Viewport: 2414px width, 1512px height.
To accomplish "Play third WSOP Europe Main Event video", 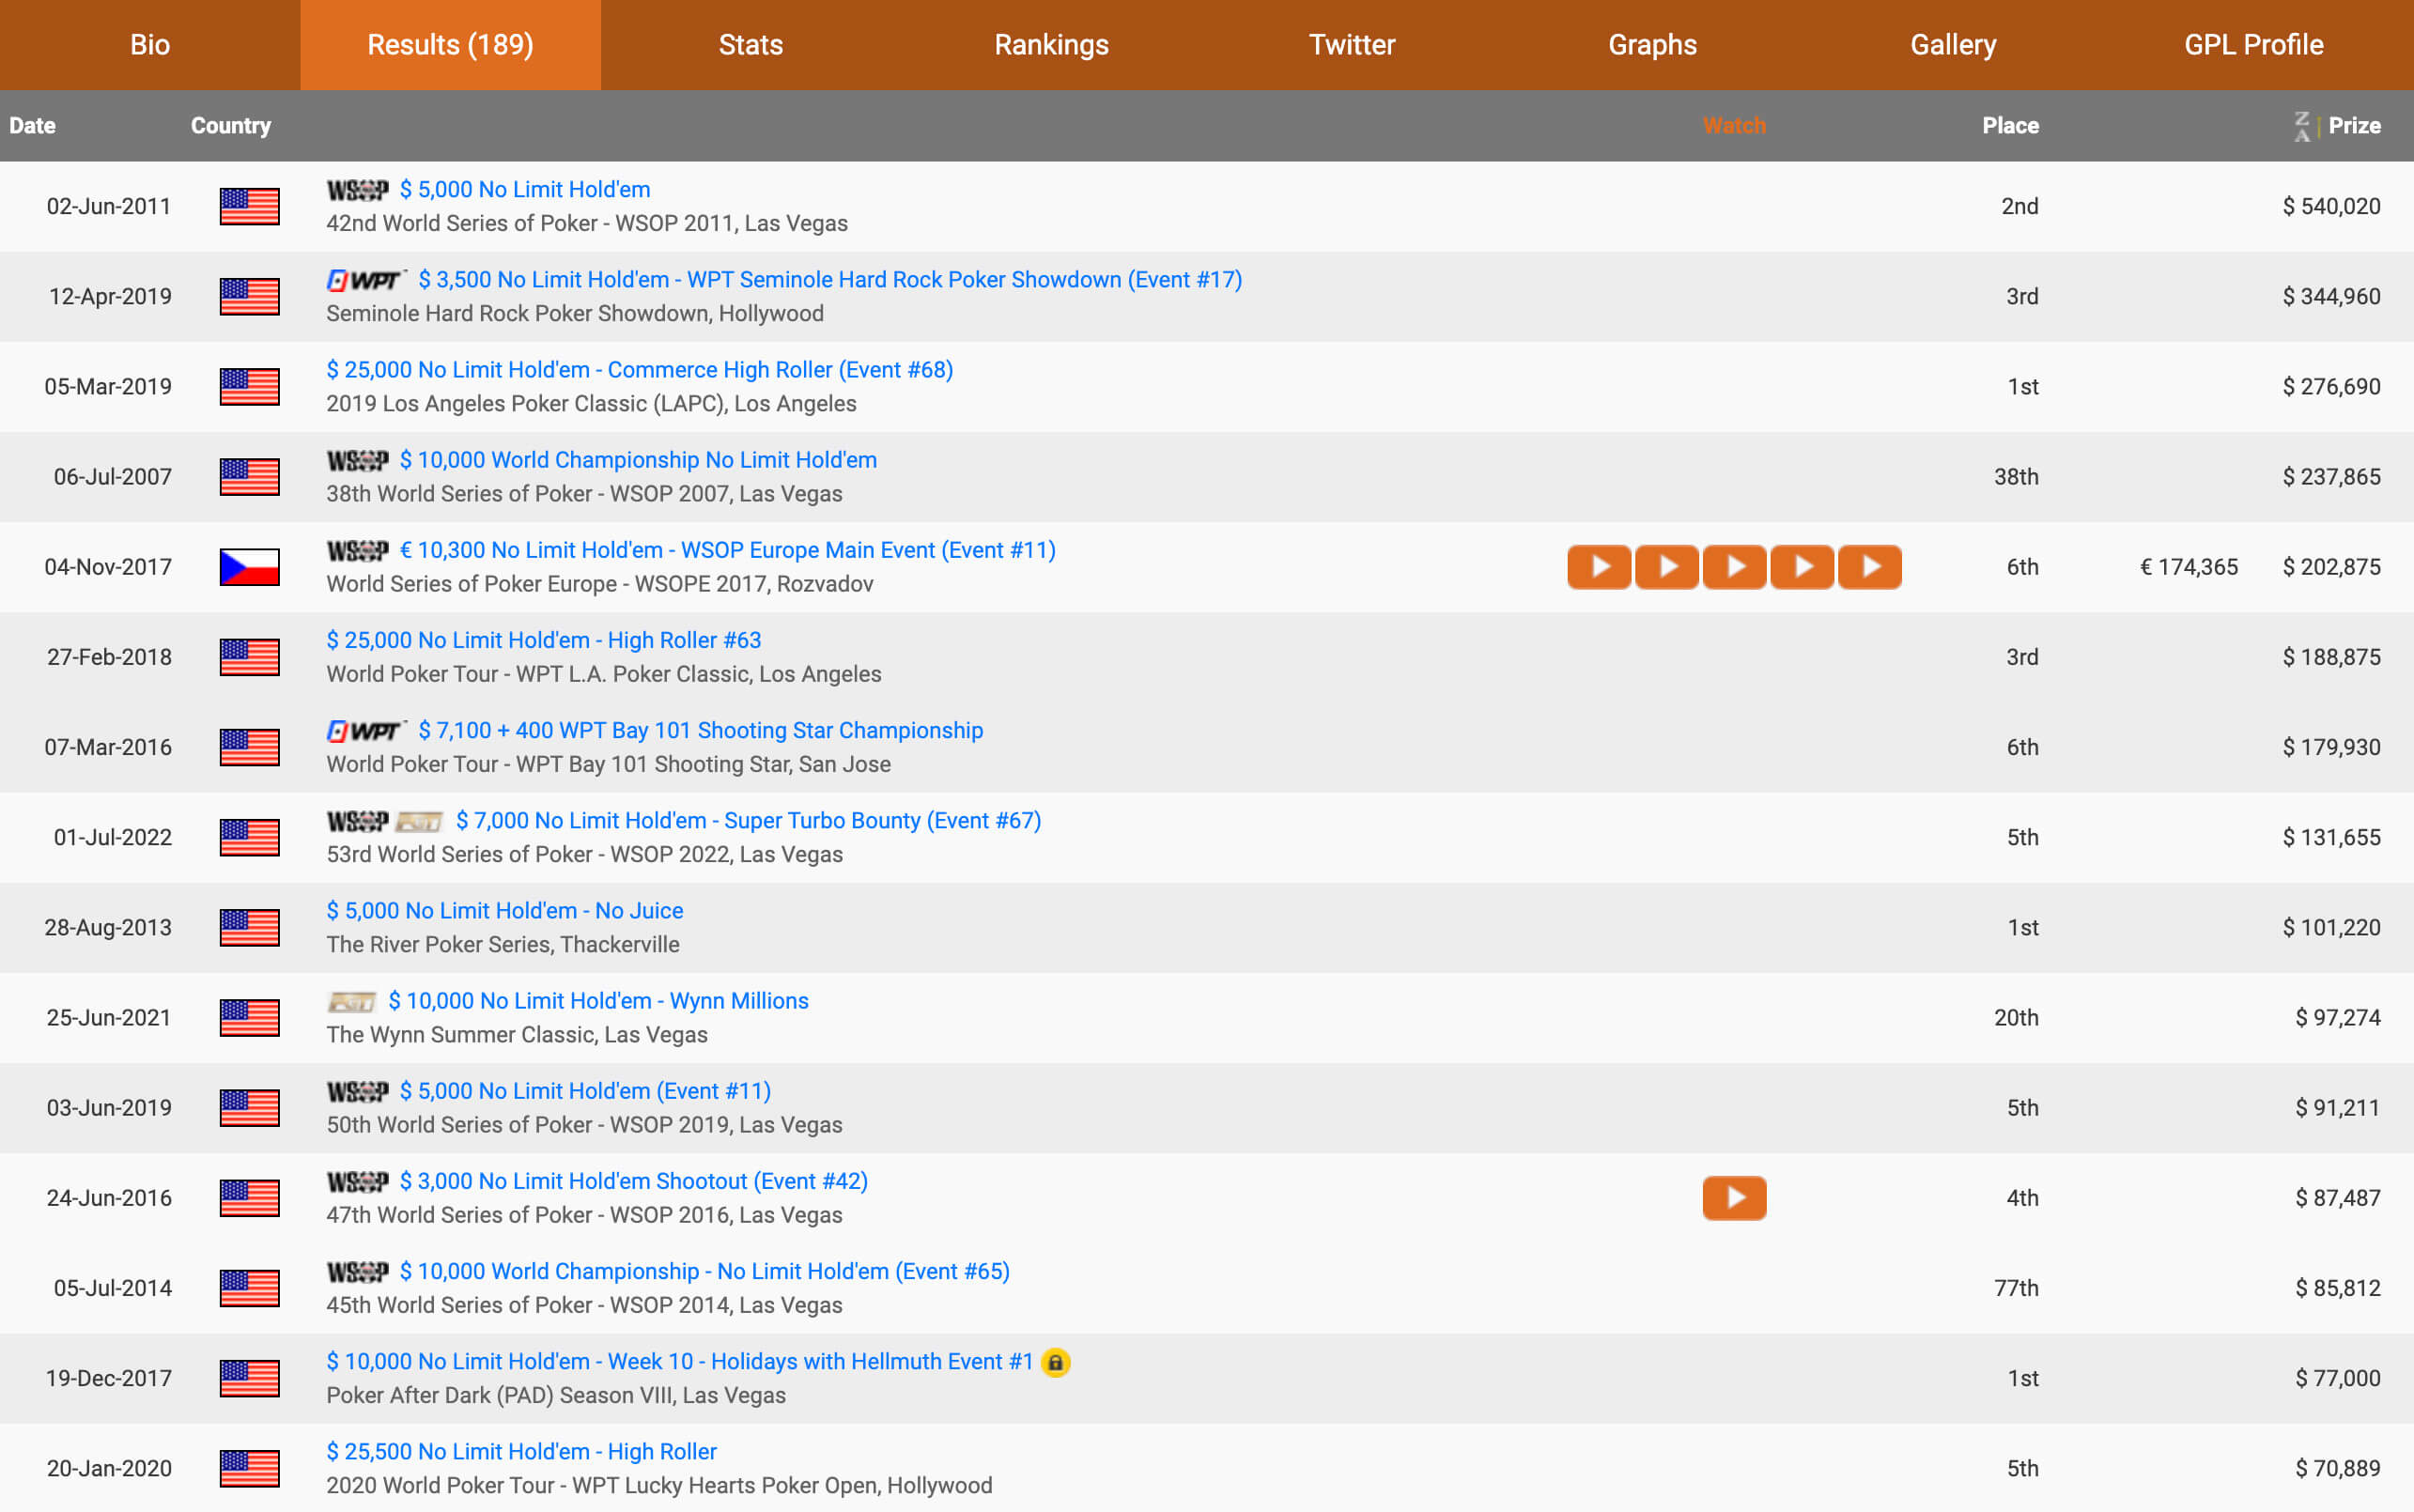I will (x=1734, y=567).
